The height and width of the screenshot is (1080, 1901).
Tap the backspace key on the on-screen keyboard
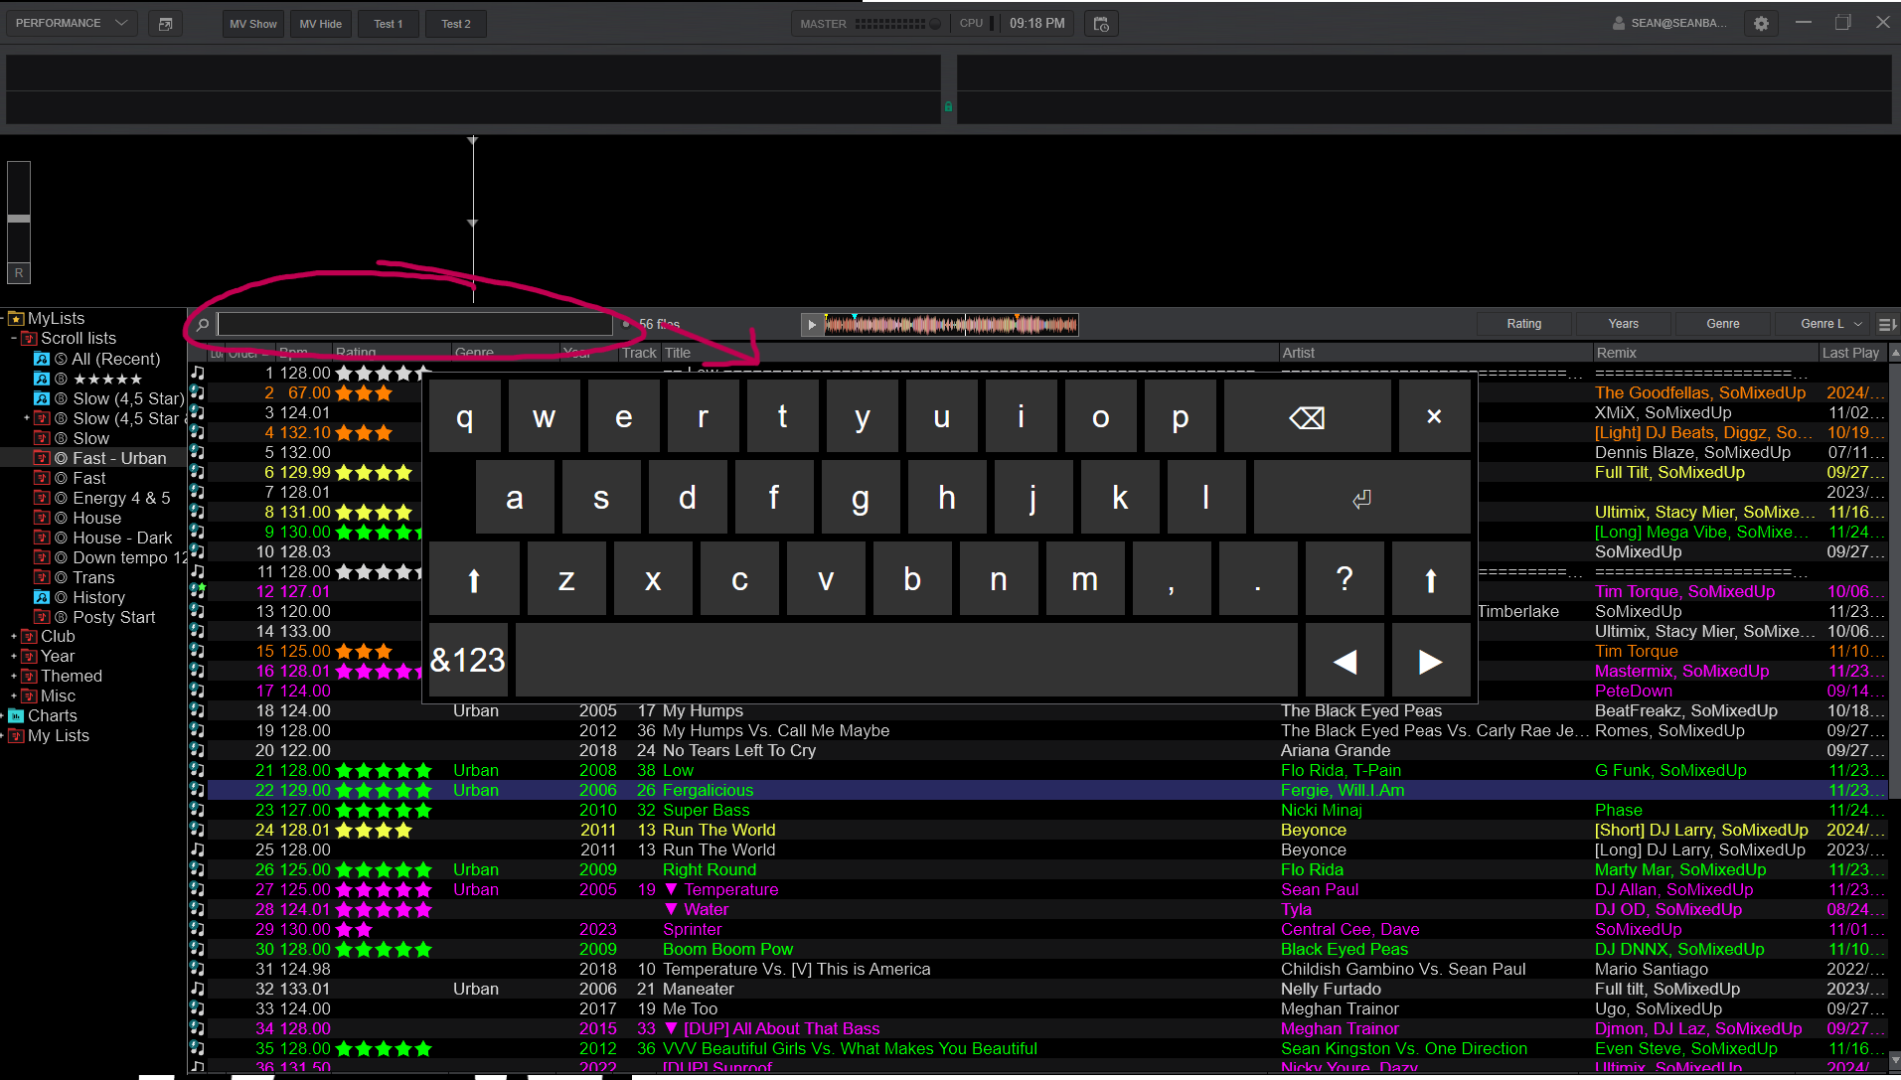pos(1307,416)
